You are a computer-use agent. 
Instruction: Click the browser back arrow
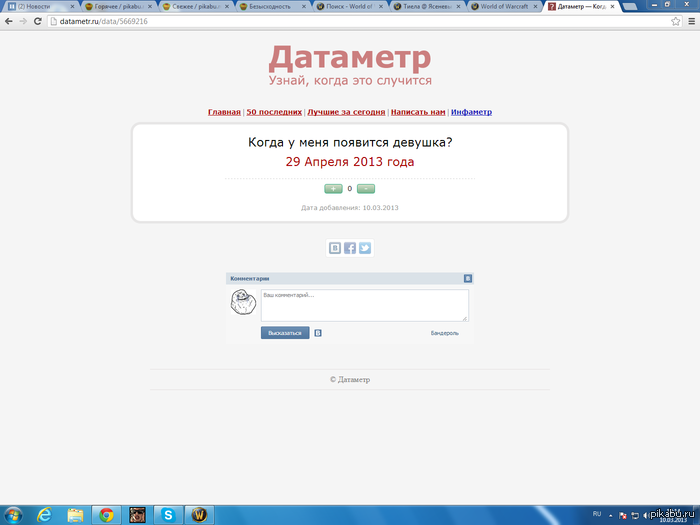9,20
